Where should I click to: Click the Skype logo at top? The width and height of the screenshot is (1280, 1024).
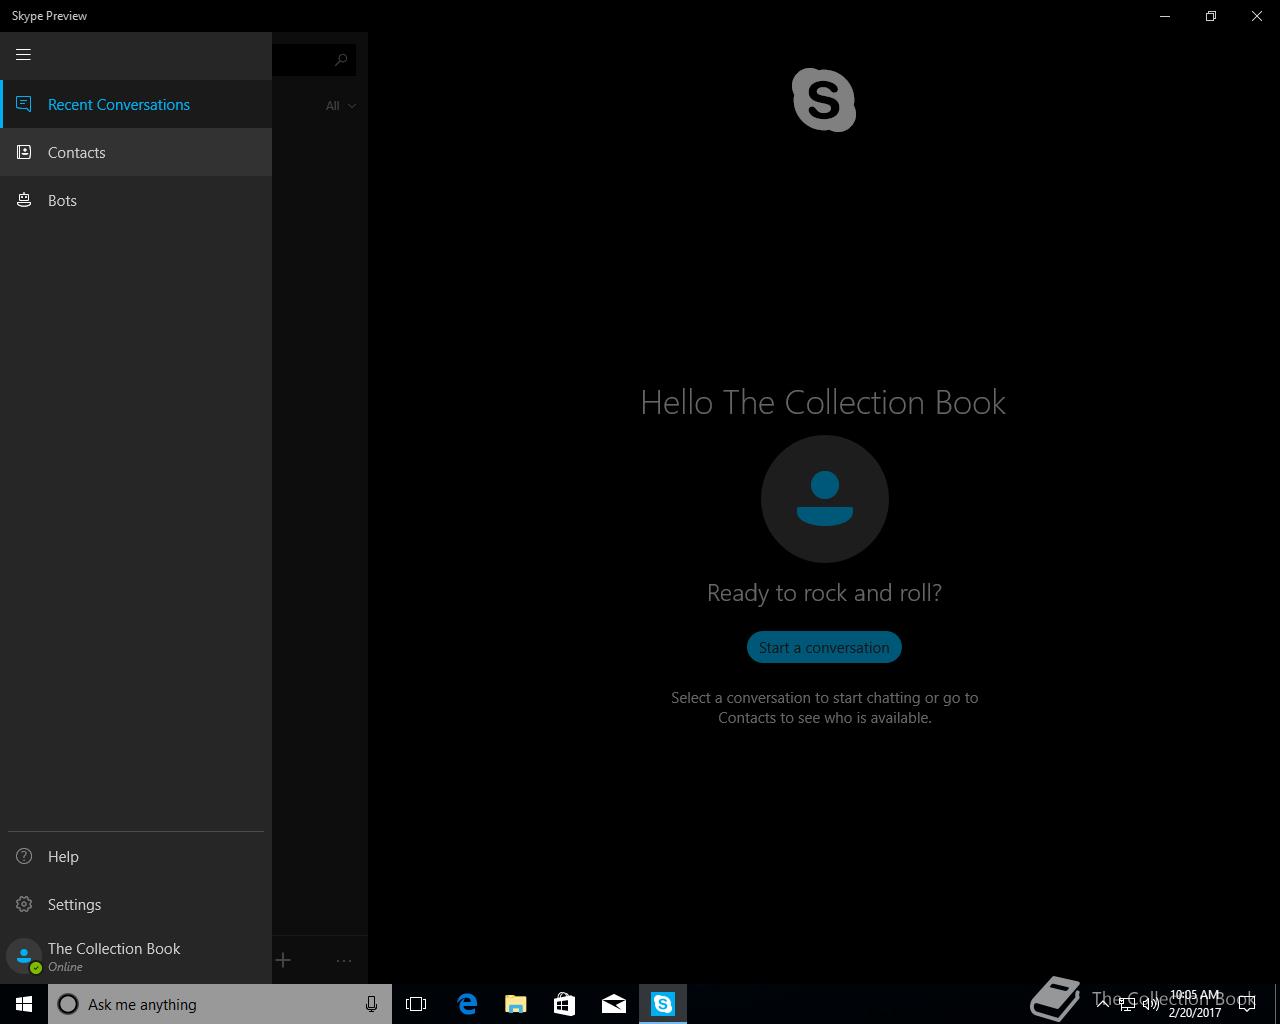click(x=824, y=100)
